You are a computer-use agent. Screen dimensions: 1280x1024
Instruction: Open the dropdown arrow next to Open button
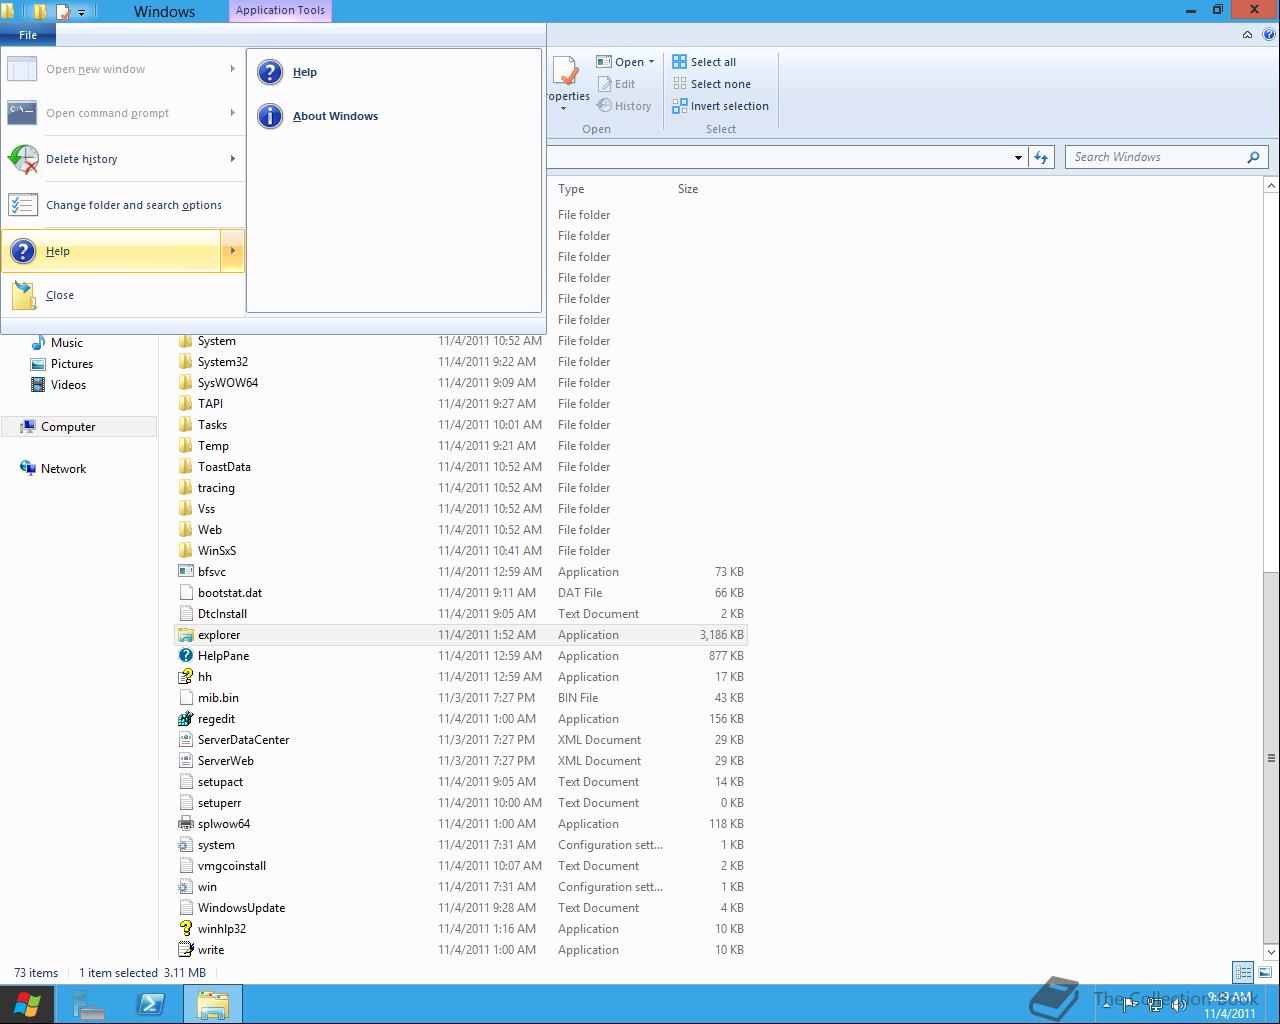coord(651,62)
